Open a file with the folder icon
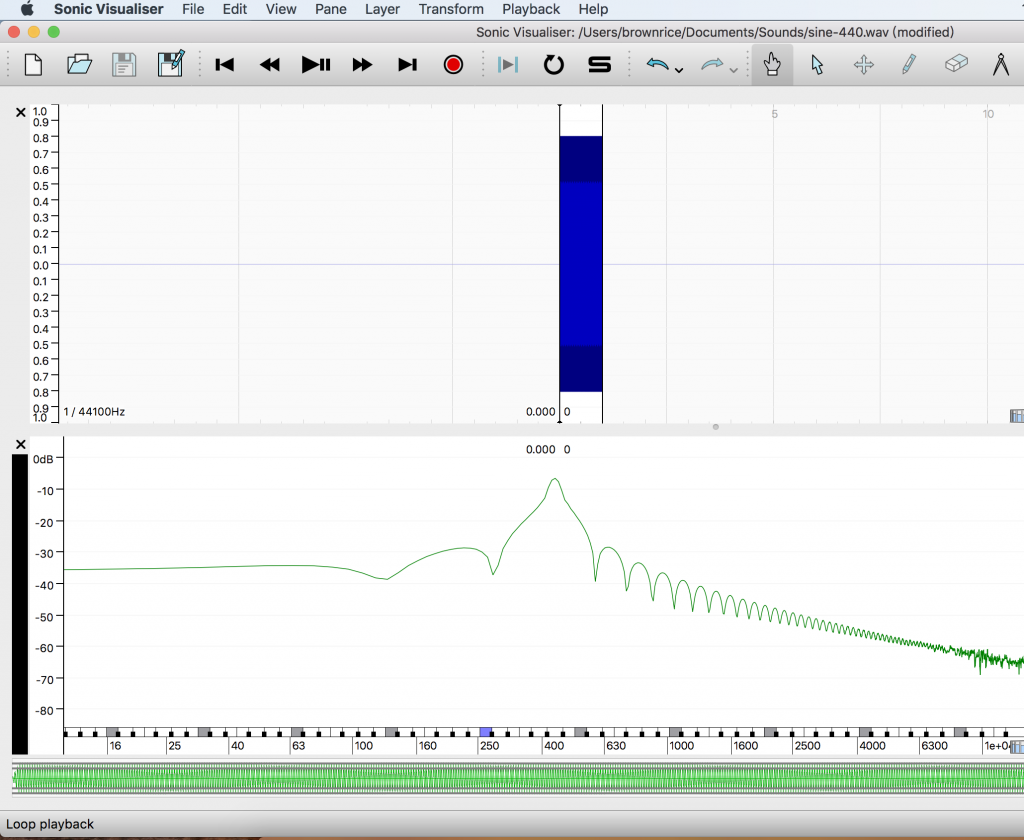The width and height of the screenshot is (1024, 840). [x=79, y=65]
